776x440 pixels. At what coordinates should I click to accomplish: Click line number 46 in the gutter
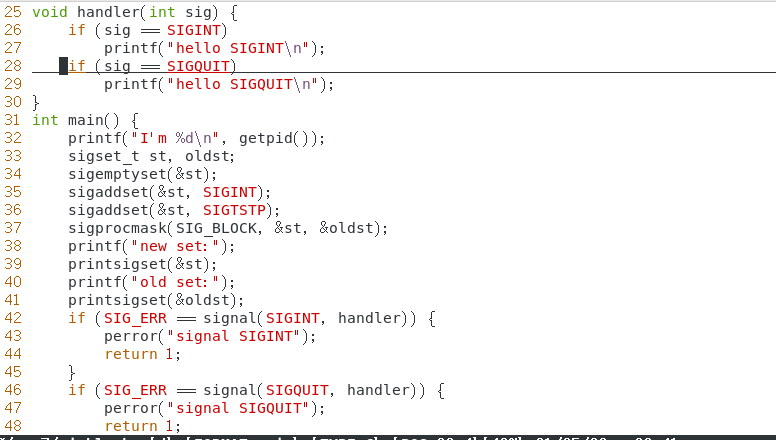(13, 390)
